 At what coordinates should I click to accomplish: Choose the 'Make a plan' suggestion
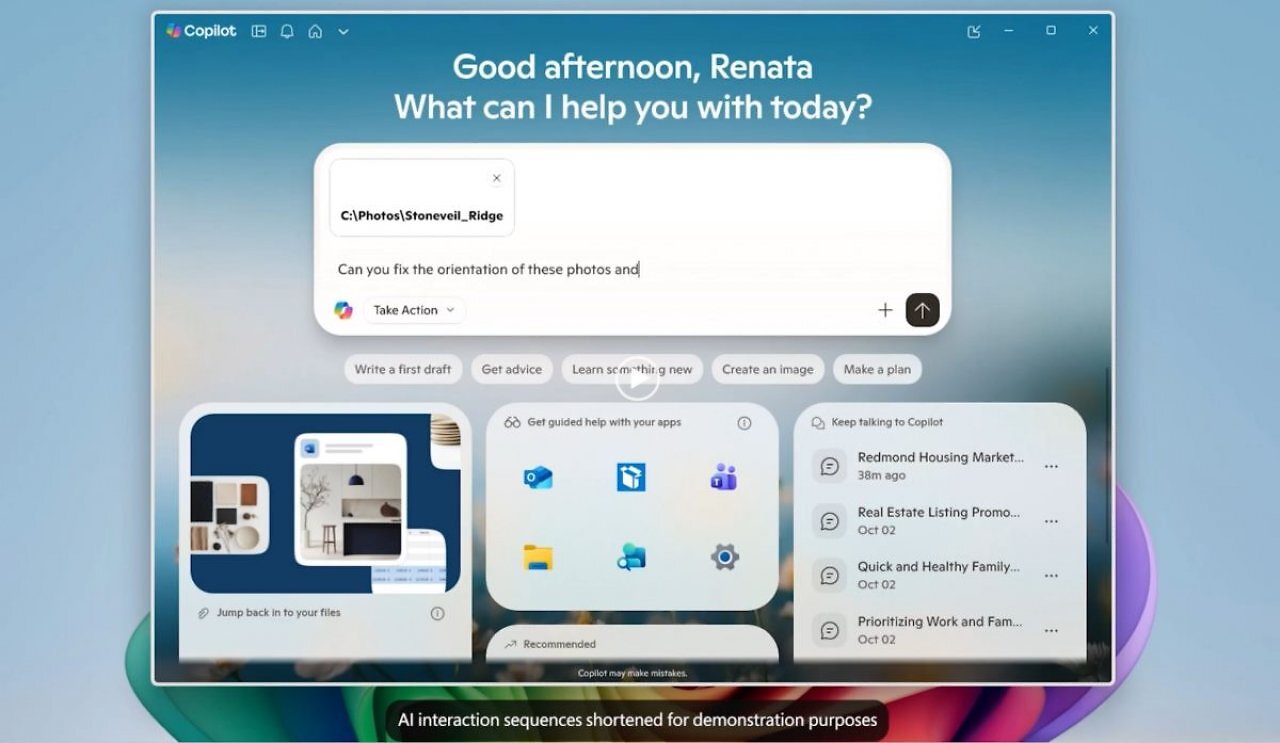coord(877,369)
